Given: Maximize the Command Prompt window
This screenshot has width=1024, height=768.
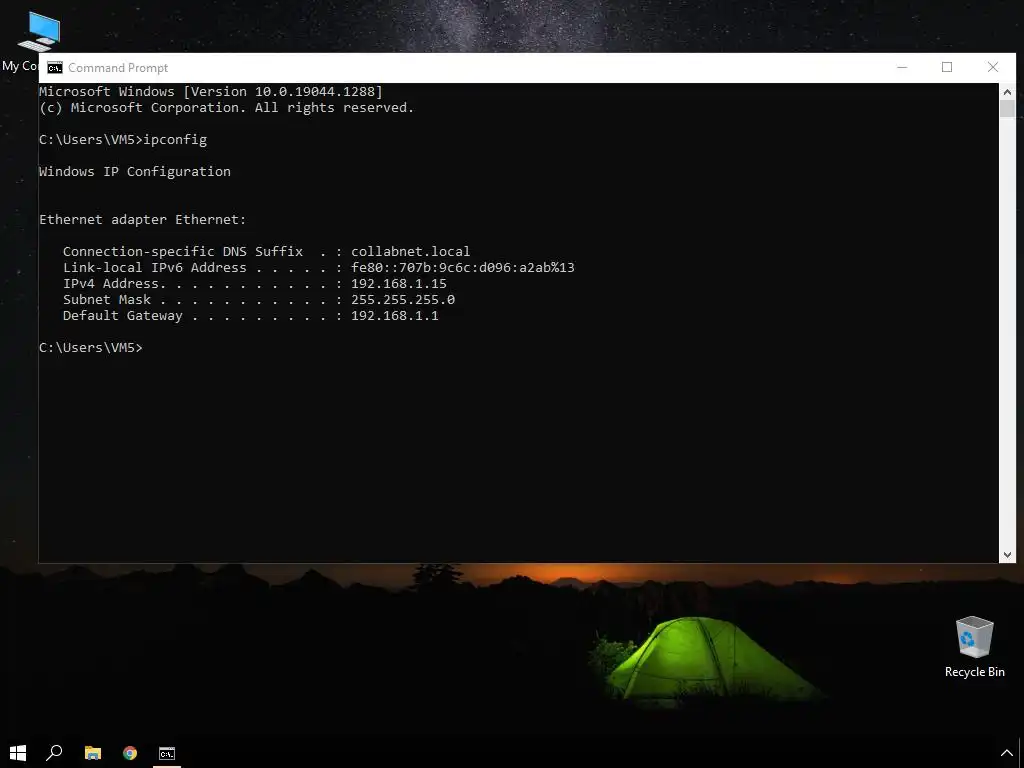Looking at the screenshot, I should [x=947, y=67].
